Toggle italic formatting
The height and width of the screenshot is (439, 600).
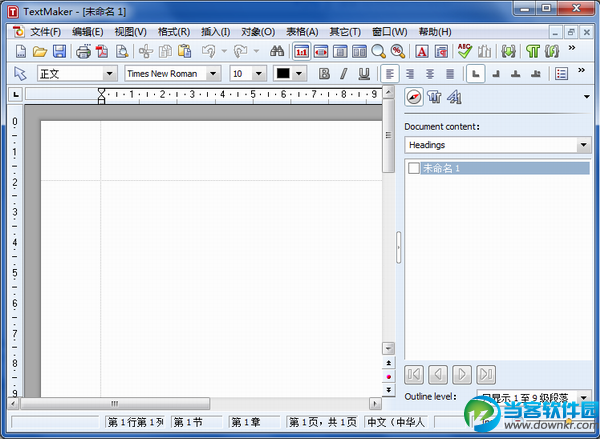pyautogui.click(x=344, y=73)
